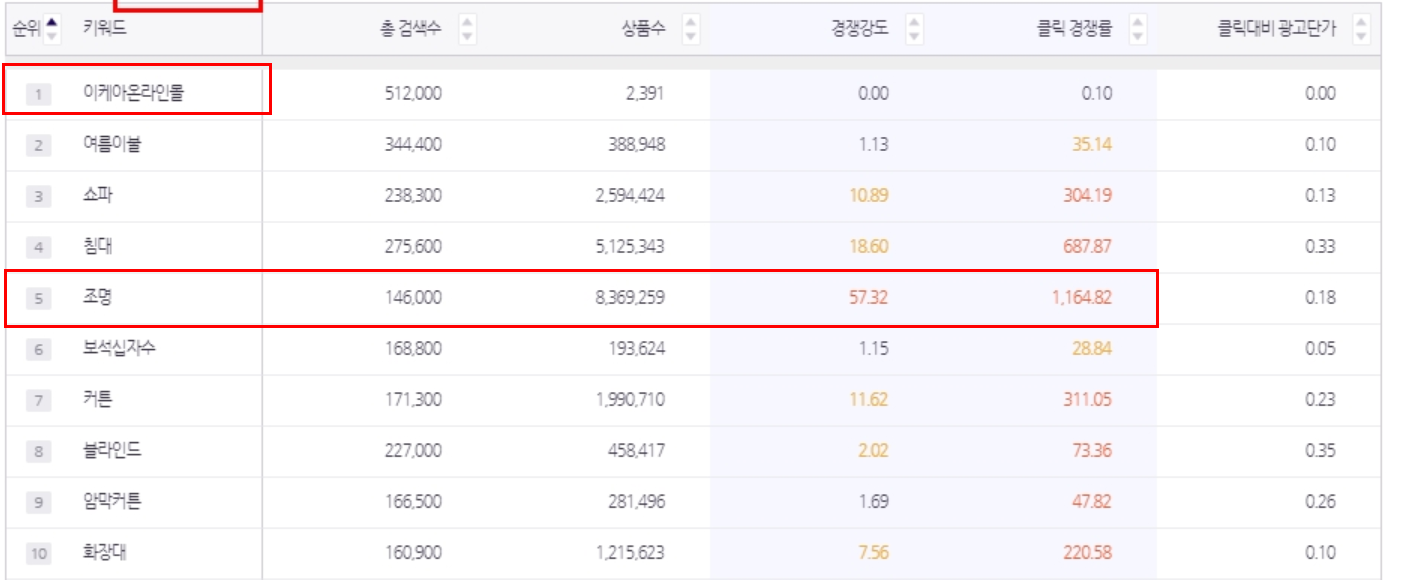
Task: Select search count 512,000
Action: pyautogui.click(x=413, y=94)
